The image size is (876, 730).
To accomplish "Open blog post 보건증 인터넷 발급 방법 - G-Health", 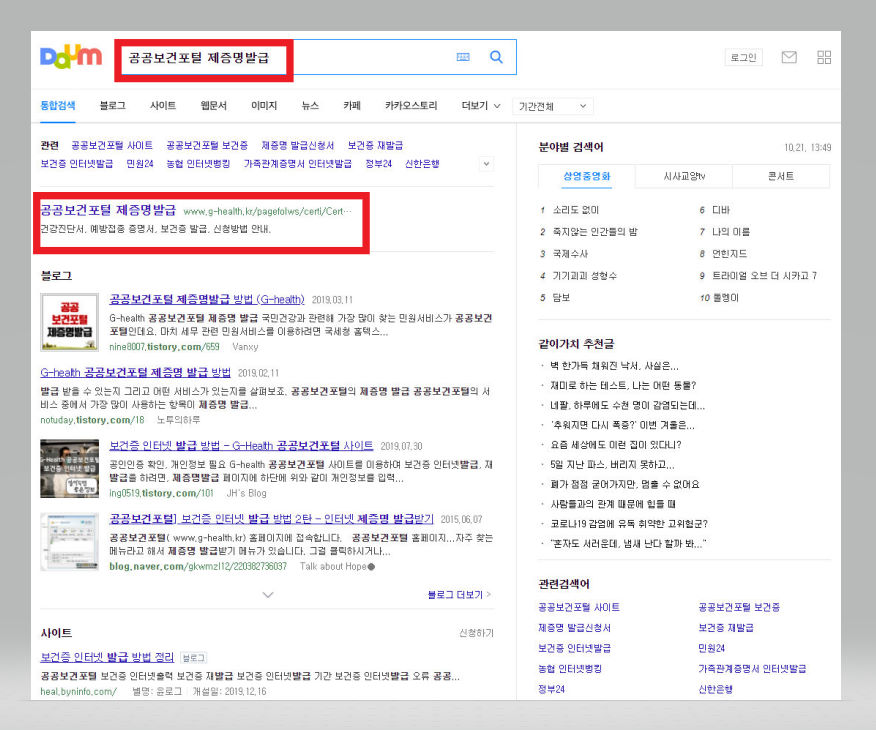I will [x=241, y=446].
